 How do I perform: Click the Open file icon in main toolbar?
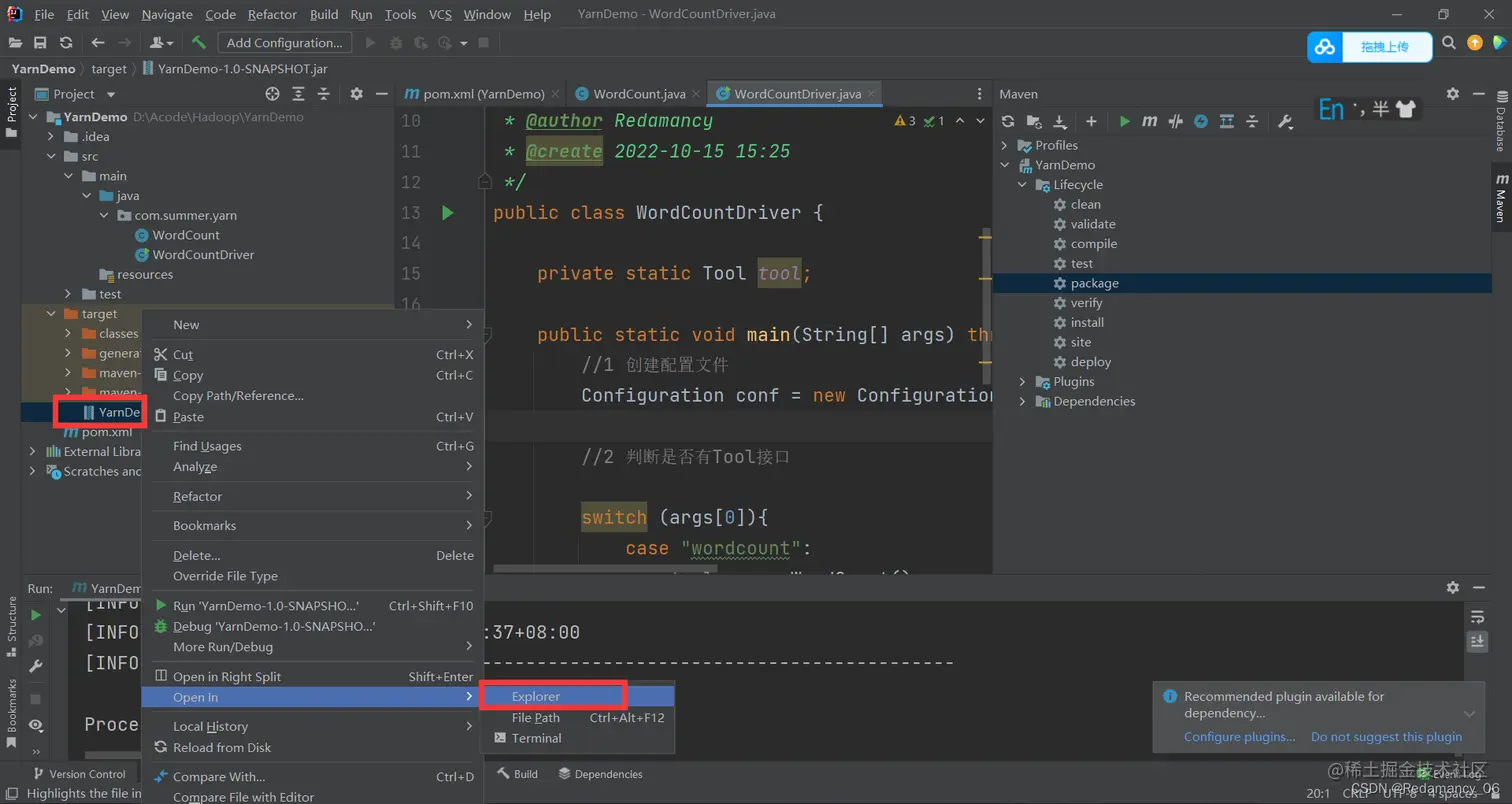15,43
